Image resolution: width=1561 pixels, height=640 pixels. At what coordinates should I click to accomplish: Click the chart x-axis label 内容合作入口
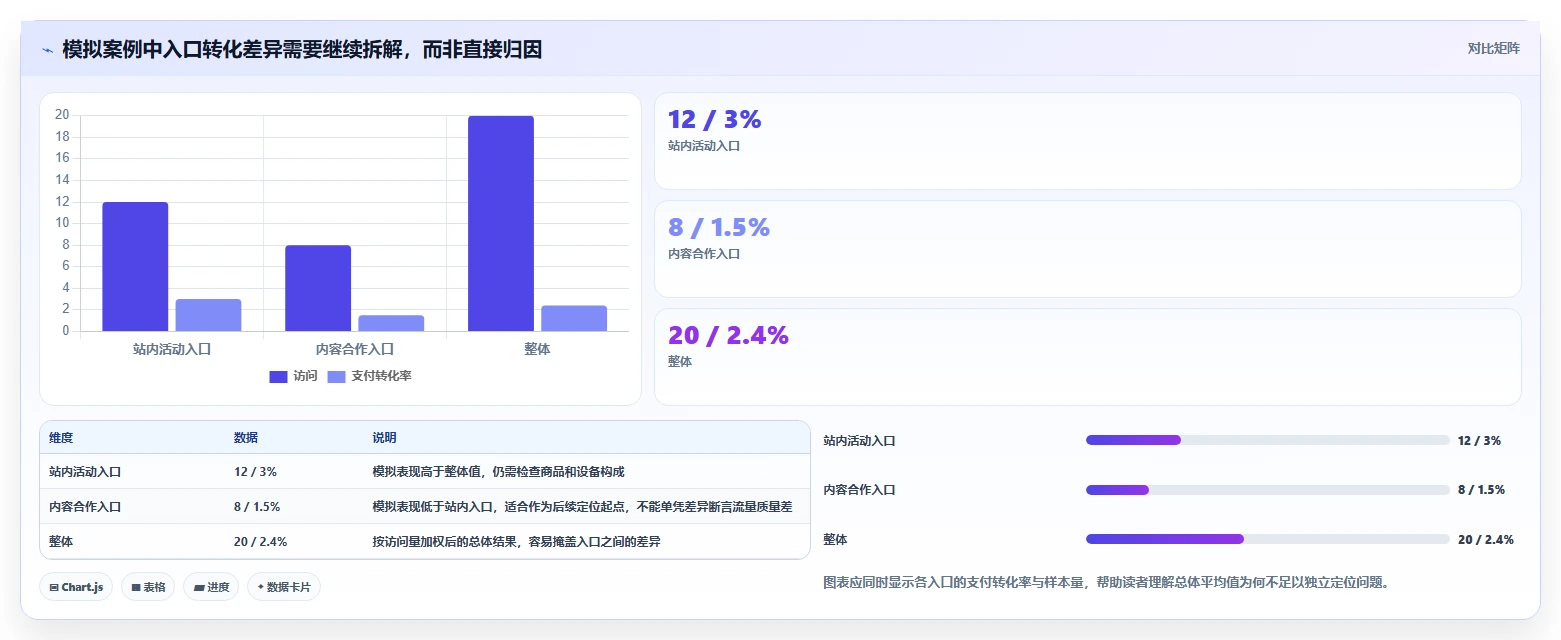tap(355, 349)
